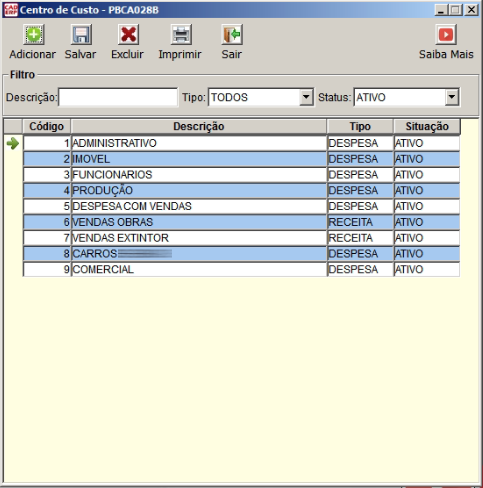
Task: Click the DESPESA type cell of ADMINISTRATIVO
Action: [x=360, y=143]
